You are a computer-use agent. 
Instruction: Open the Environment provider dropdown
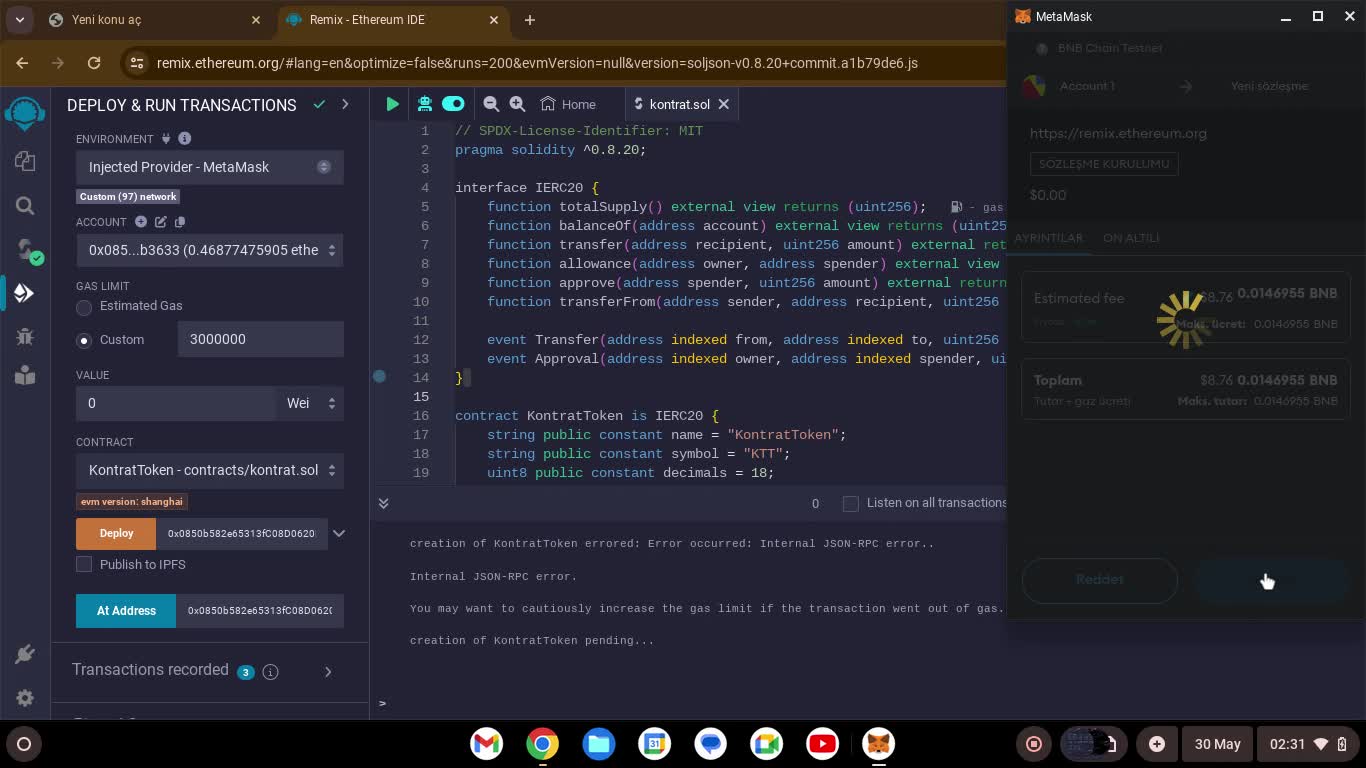coord(210,167)
